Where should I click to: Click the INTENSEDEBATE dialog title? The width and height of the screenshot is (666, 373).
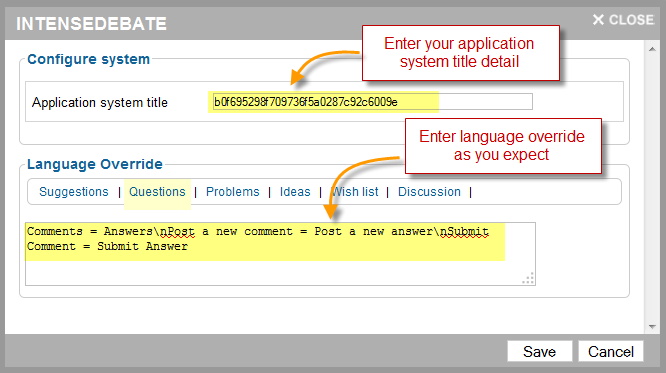coord(91,24)
